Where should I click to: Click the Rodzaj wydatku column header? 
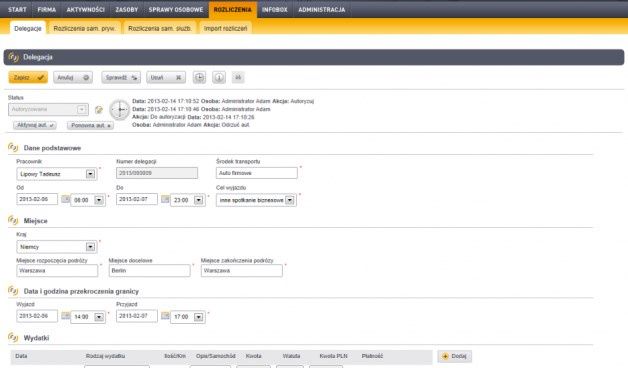[105, 356]
